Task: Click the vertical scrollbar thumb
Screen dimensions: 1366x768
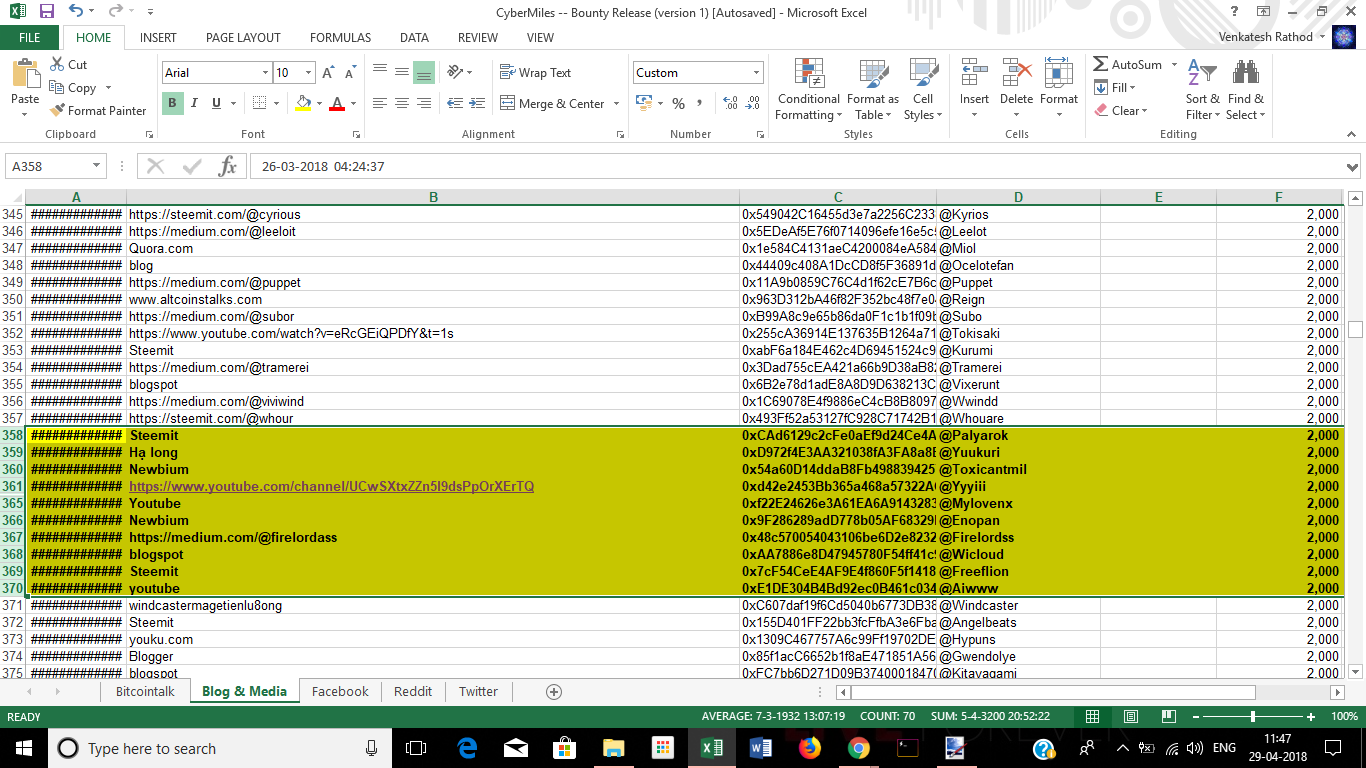Action: [x=1355, y=329]
